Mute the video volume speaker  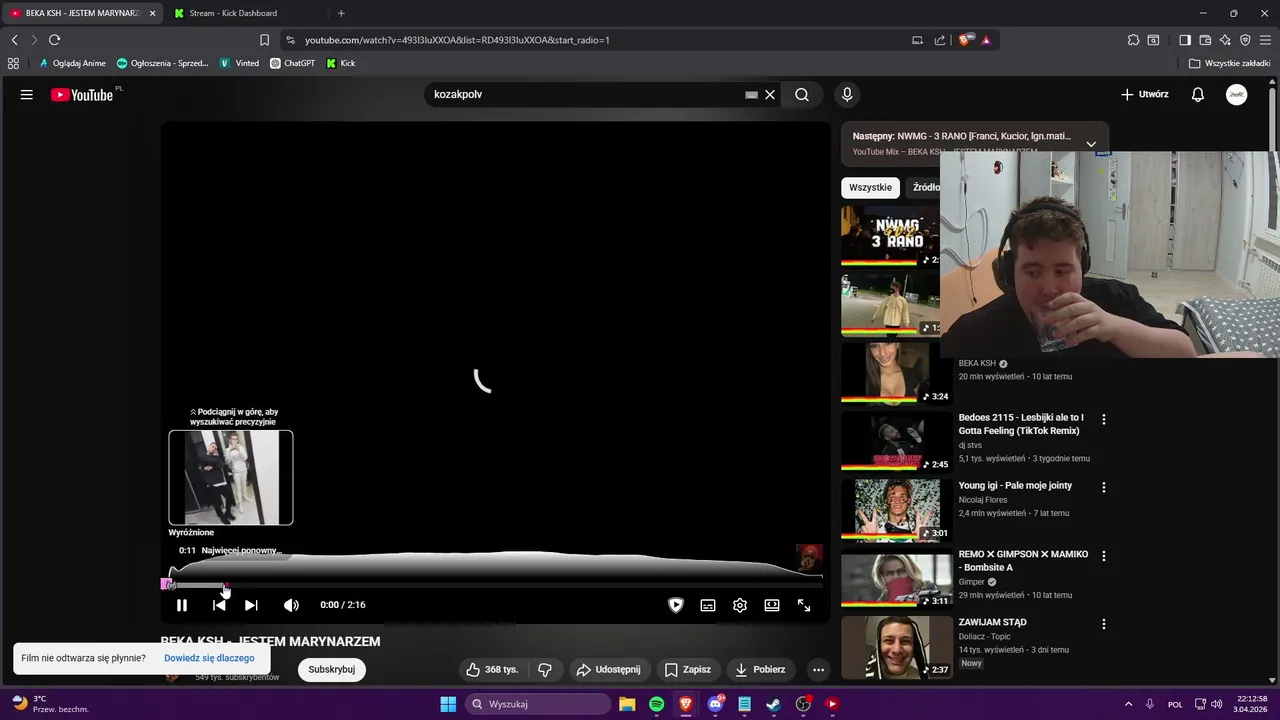tap(291, 605)
